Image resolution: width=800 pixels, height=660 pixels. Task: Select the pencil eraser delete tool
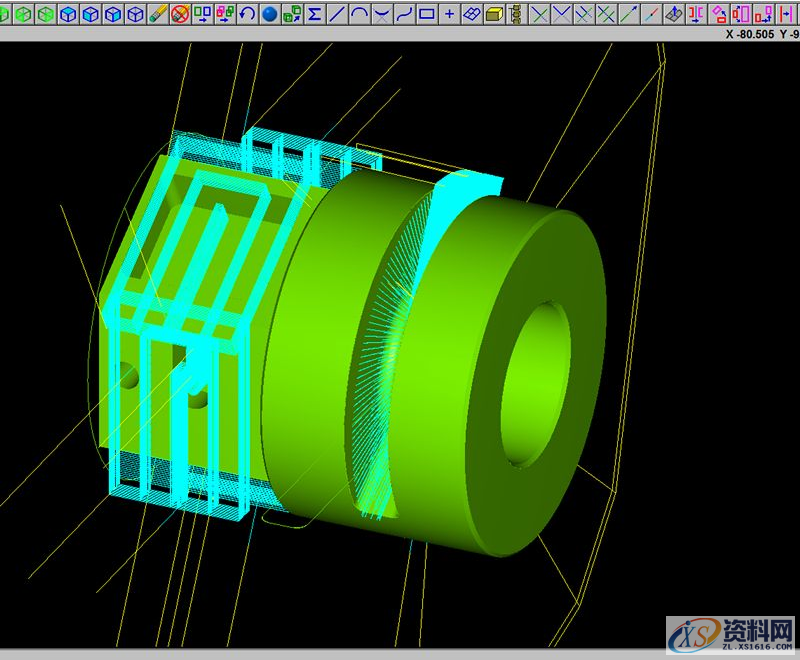158,14
